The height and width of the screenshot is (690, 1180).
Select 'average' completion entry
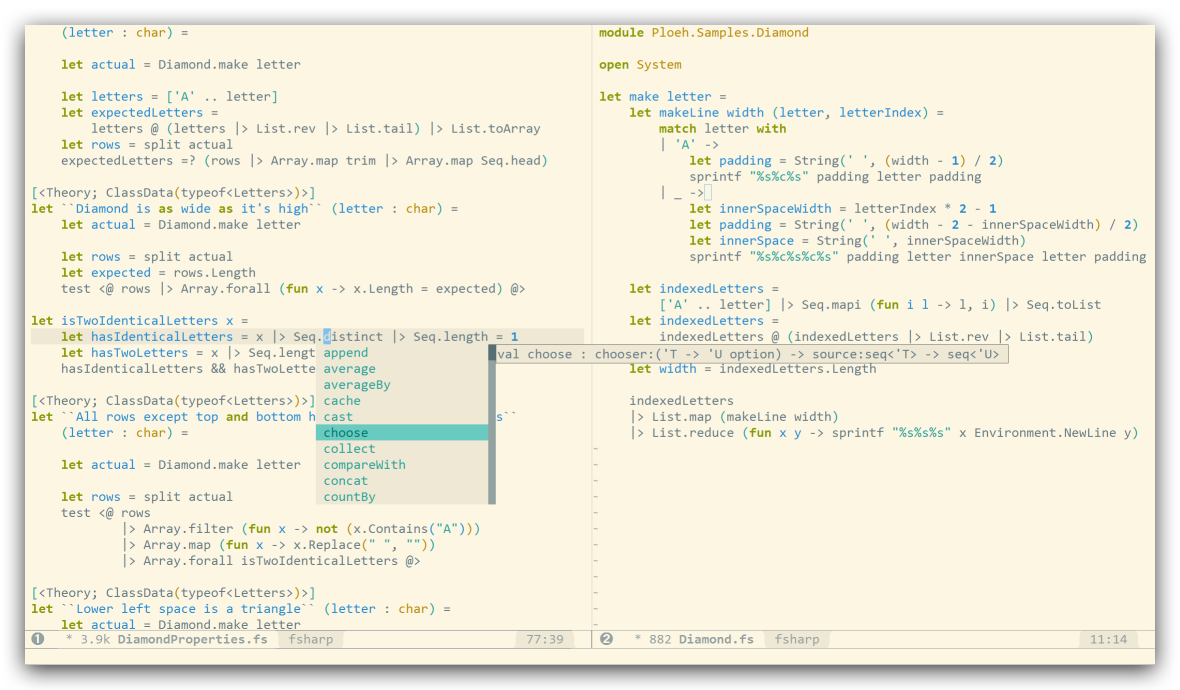(403, 369)
